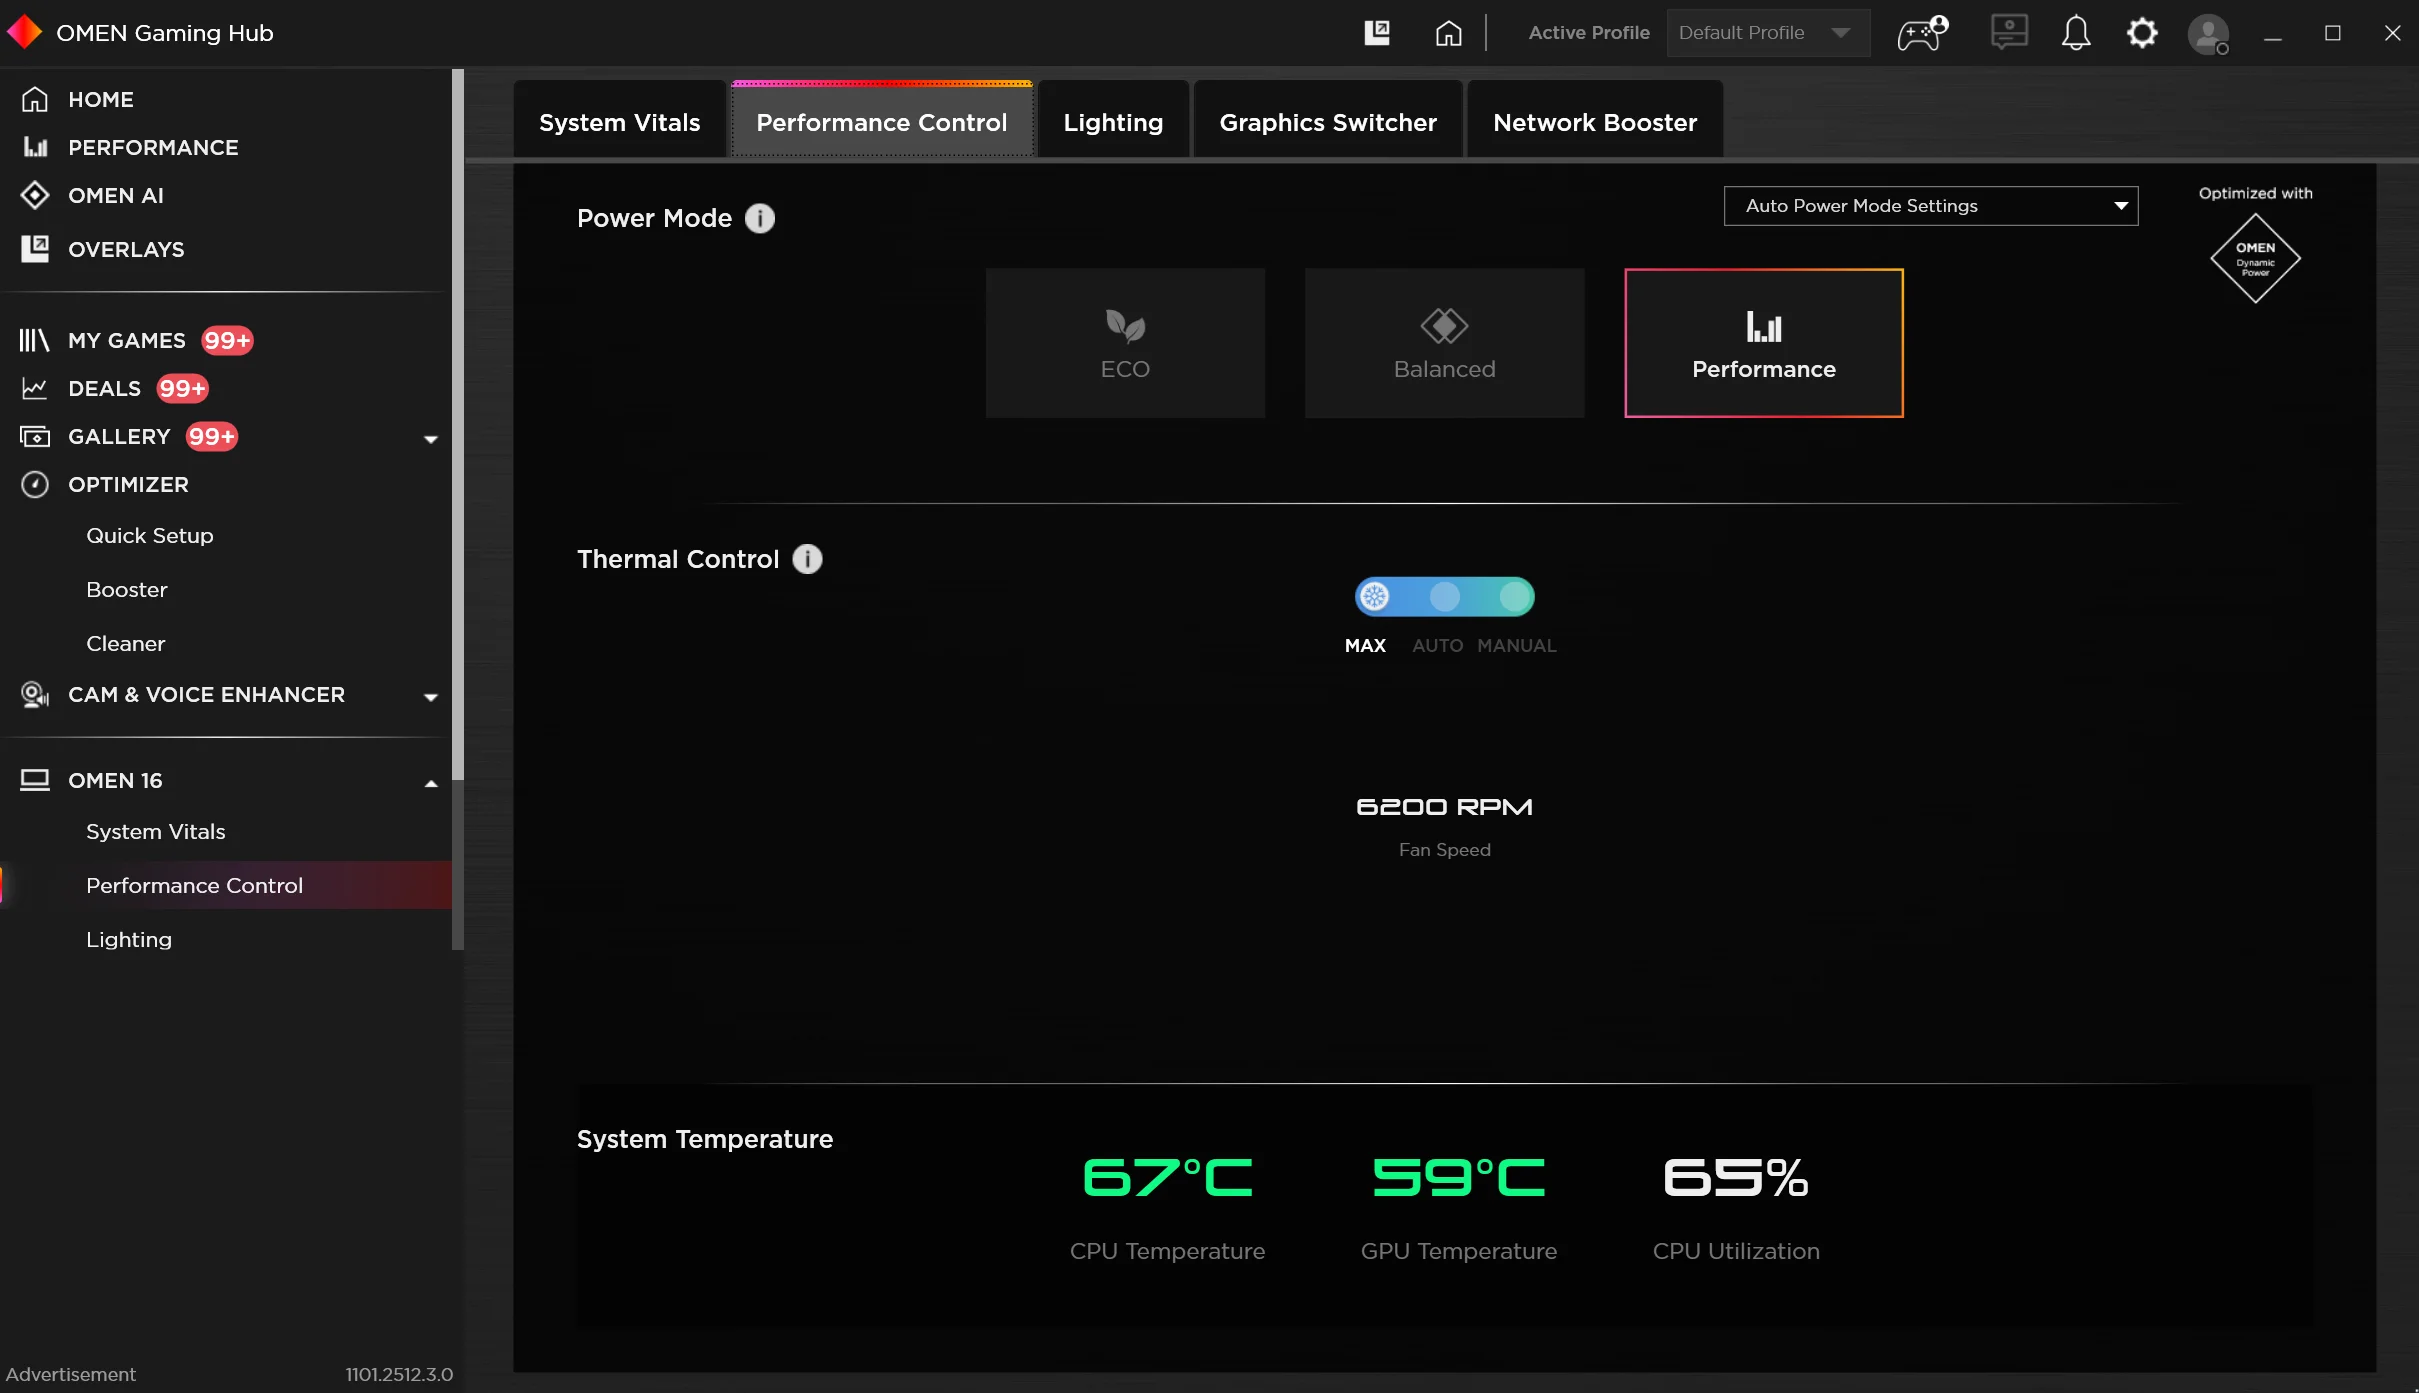This screenshot has height=1393, width=2419.
Task: Open MY GAMES in the sidebar
Action: [127, 341]
